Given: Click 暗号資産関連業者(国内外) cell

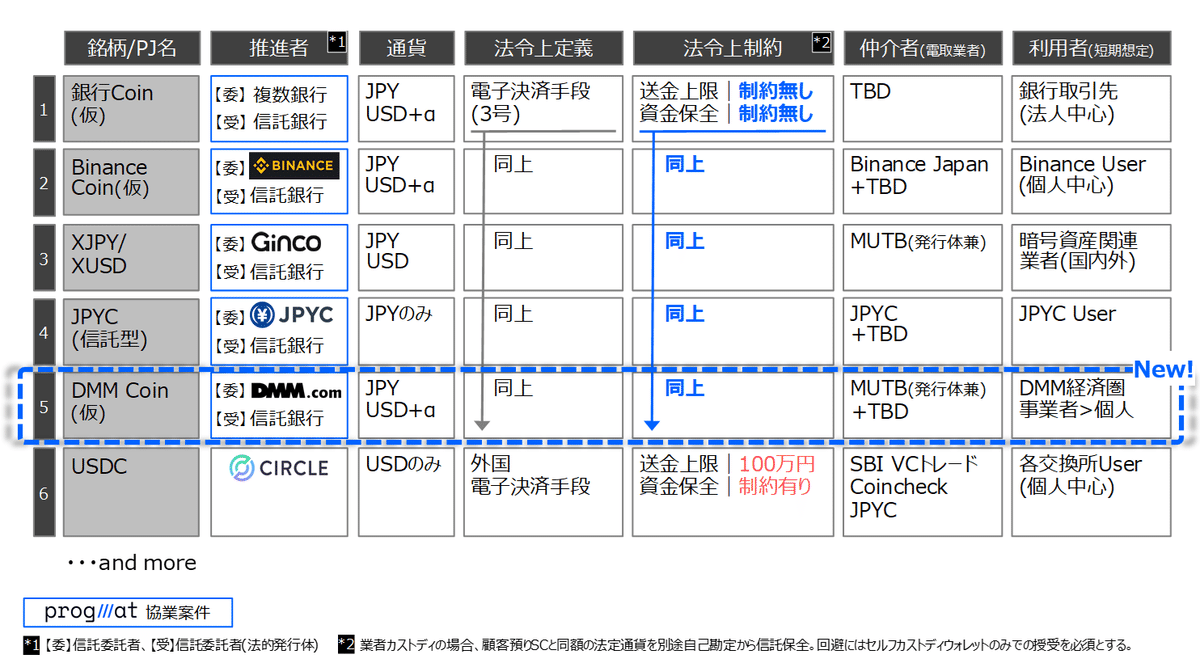Looking at the screenshot, I should click(1091, 256).
